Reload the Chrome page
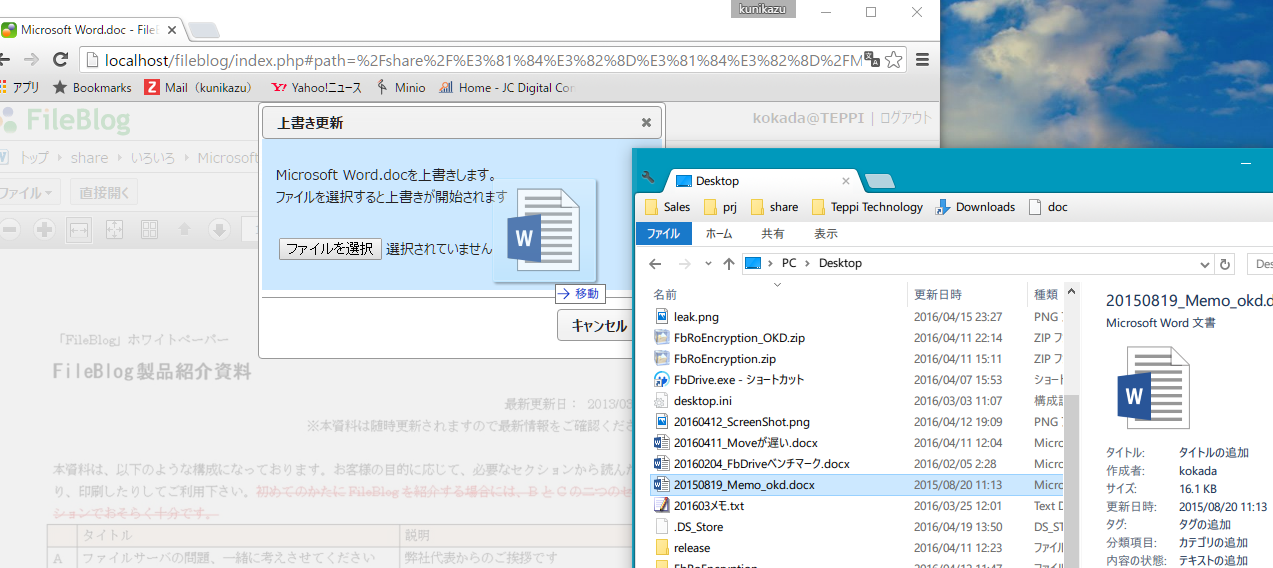 (x=61, y=60)
